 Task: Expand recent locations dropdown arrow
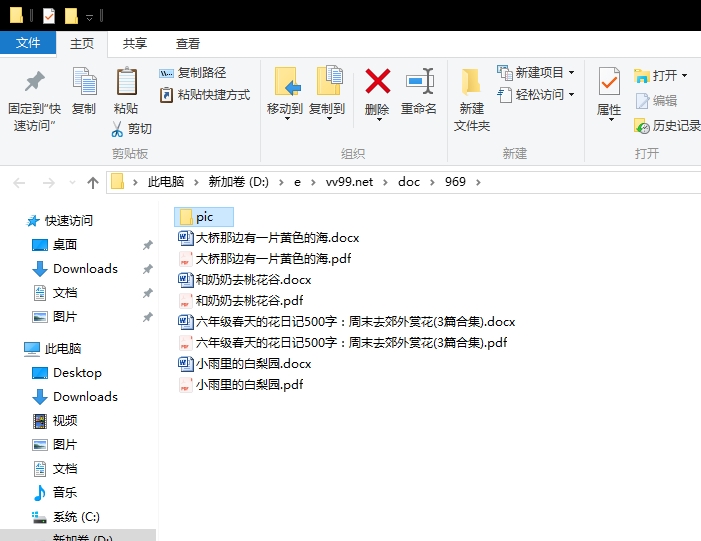click(72, 182)
